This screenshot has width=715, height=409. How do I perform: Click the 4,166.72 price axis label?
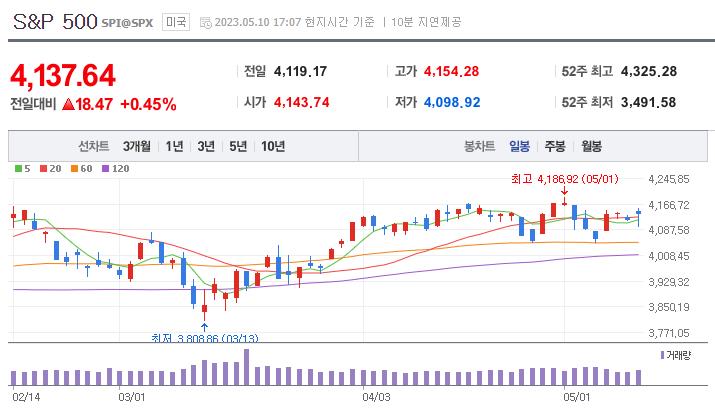[669, 205]
